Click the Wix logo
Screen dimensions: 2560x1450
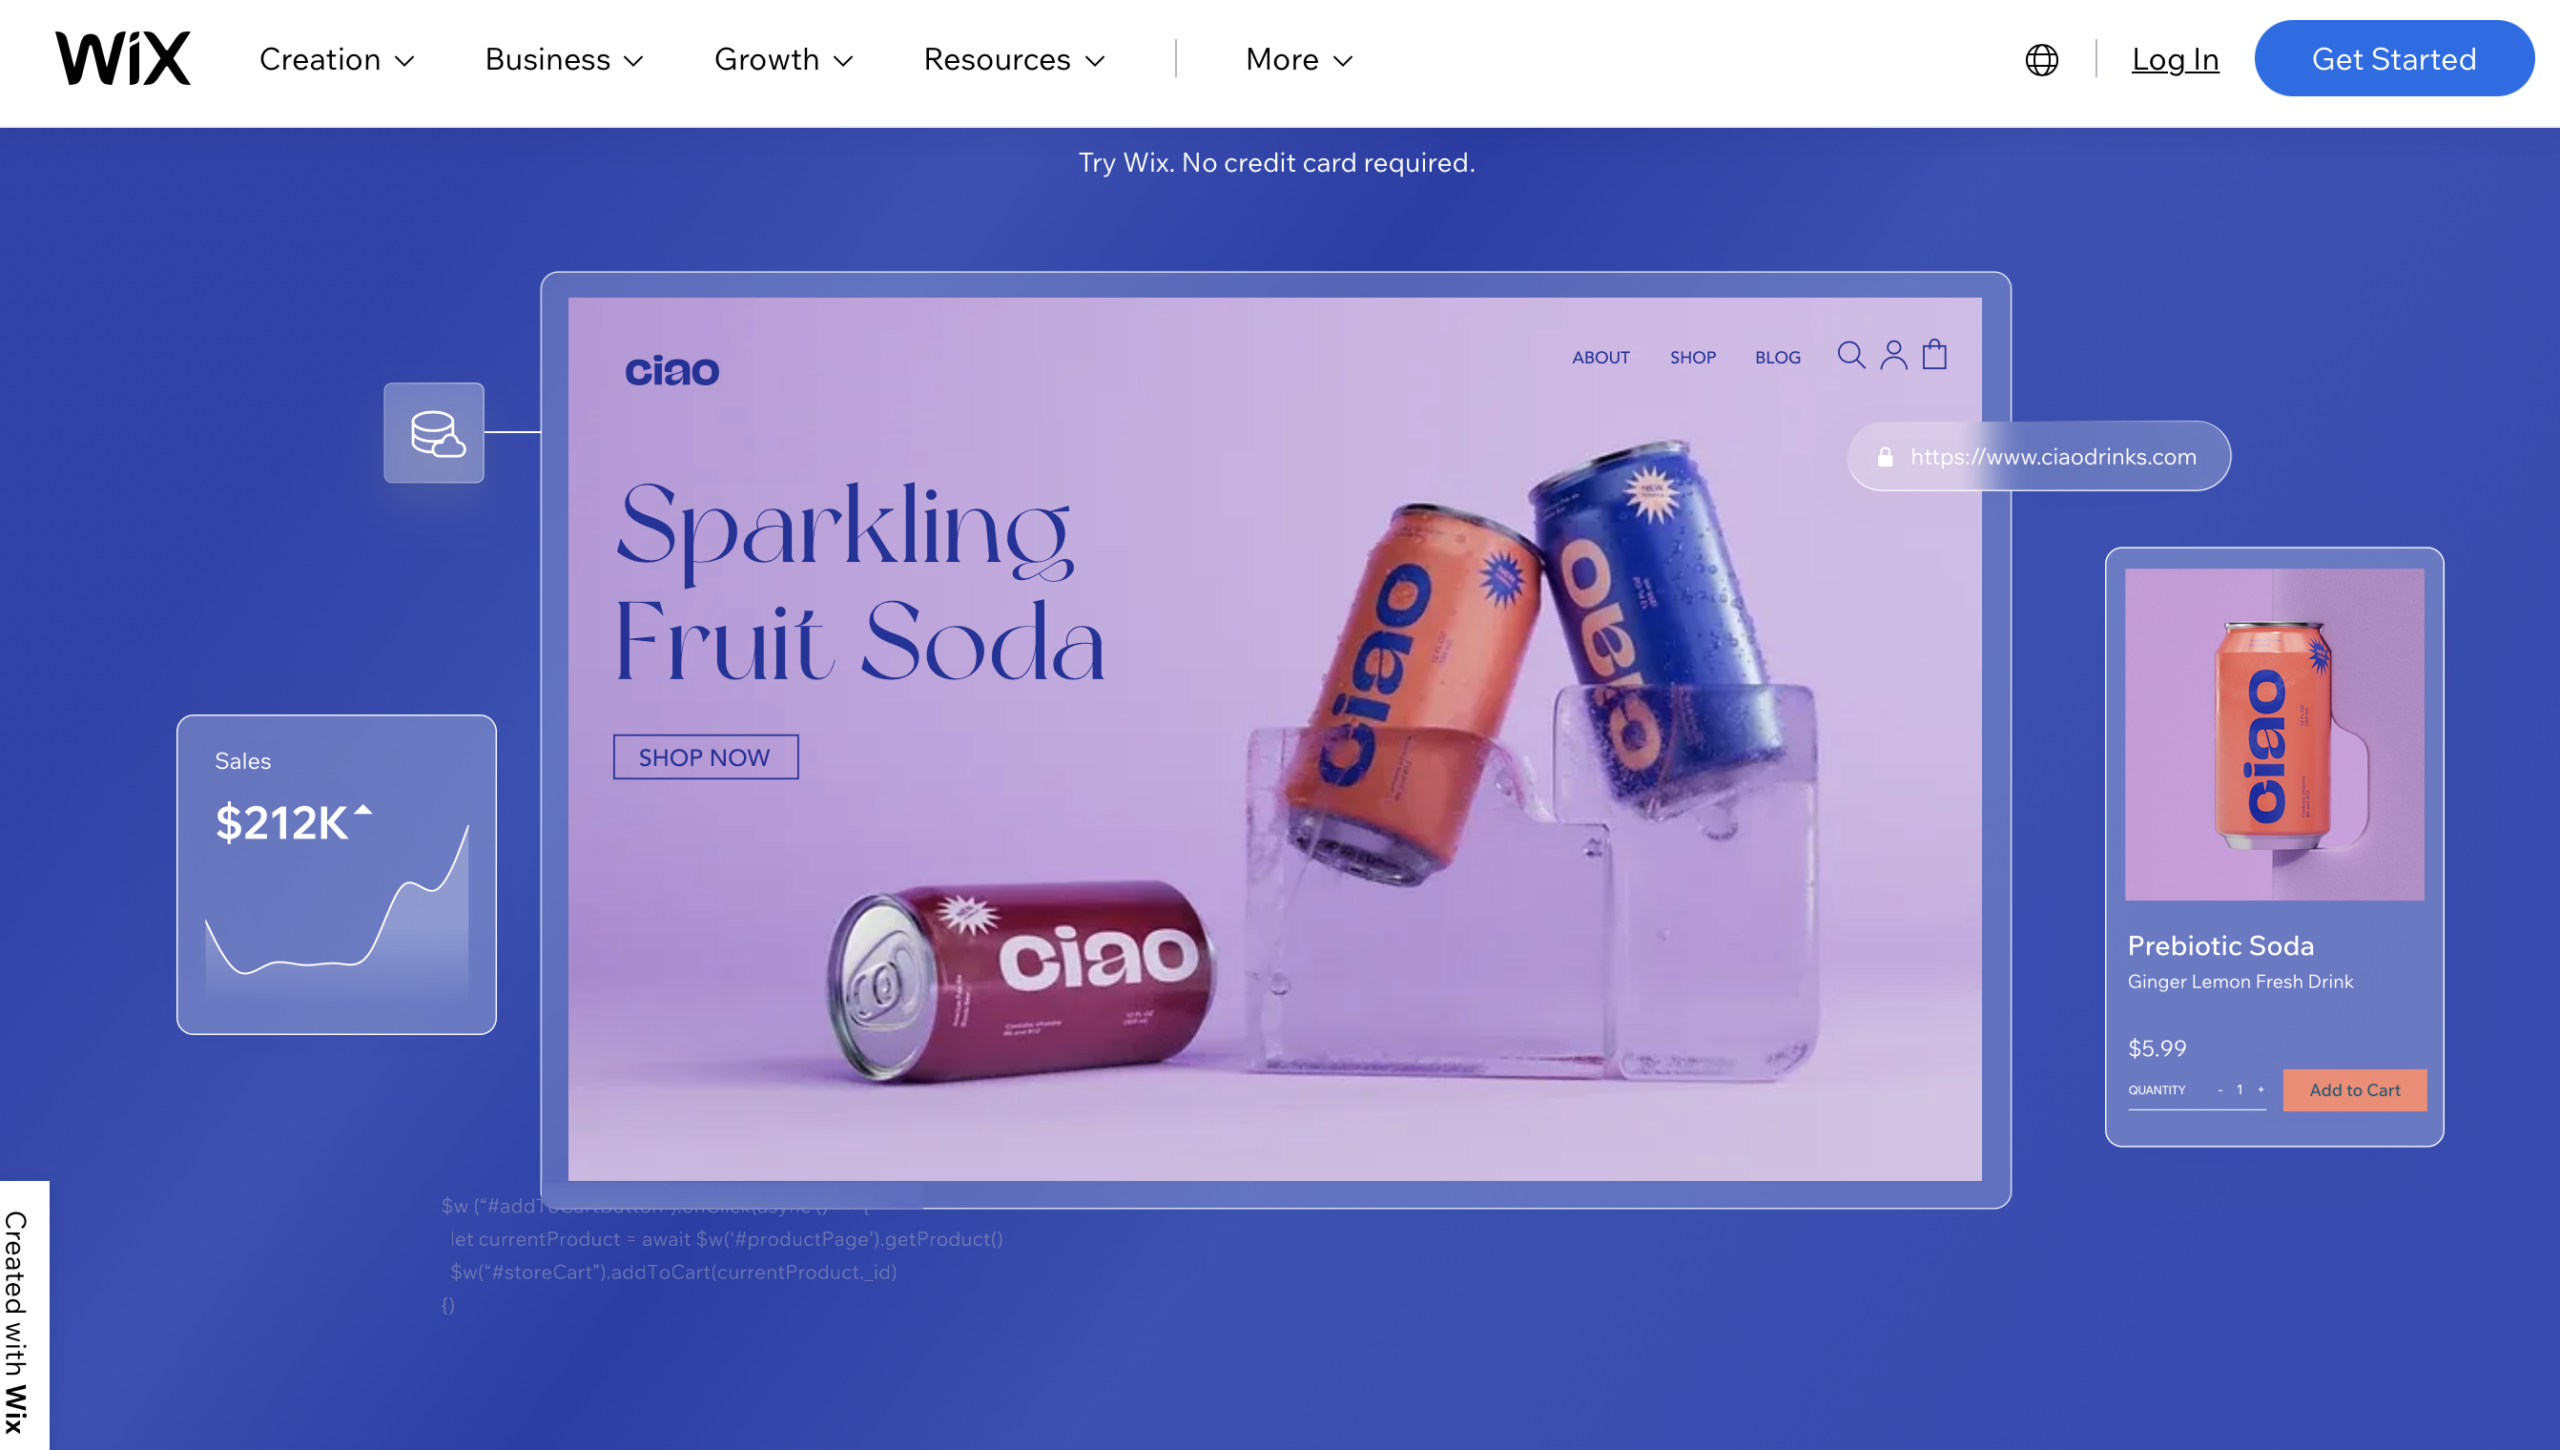pos(122,59)
